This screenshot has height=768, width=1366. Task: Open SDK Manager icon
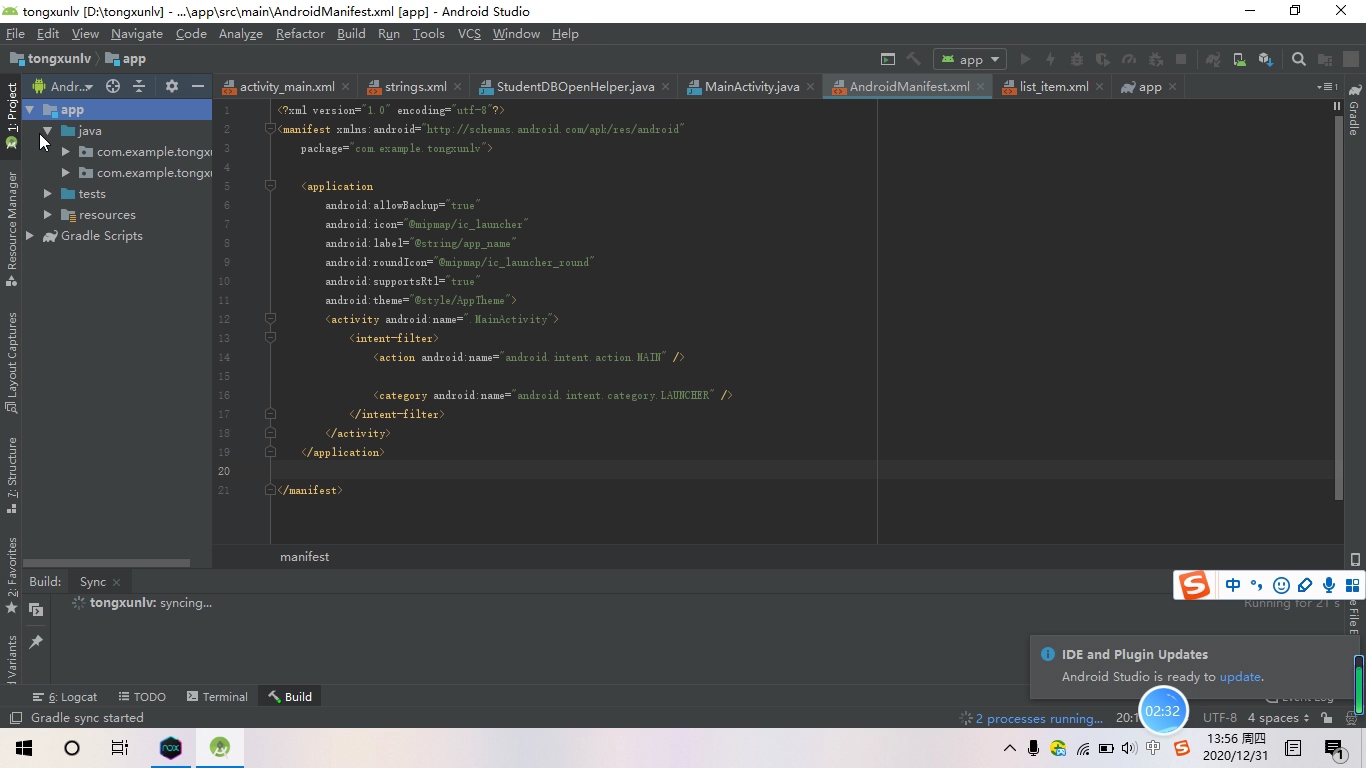coord(1265,59)
